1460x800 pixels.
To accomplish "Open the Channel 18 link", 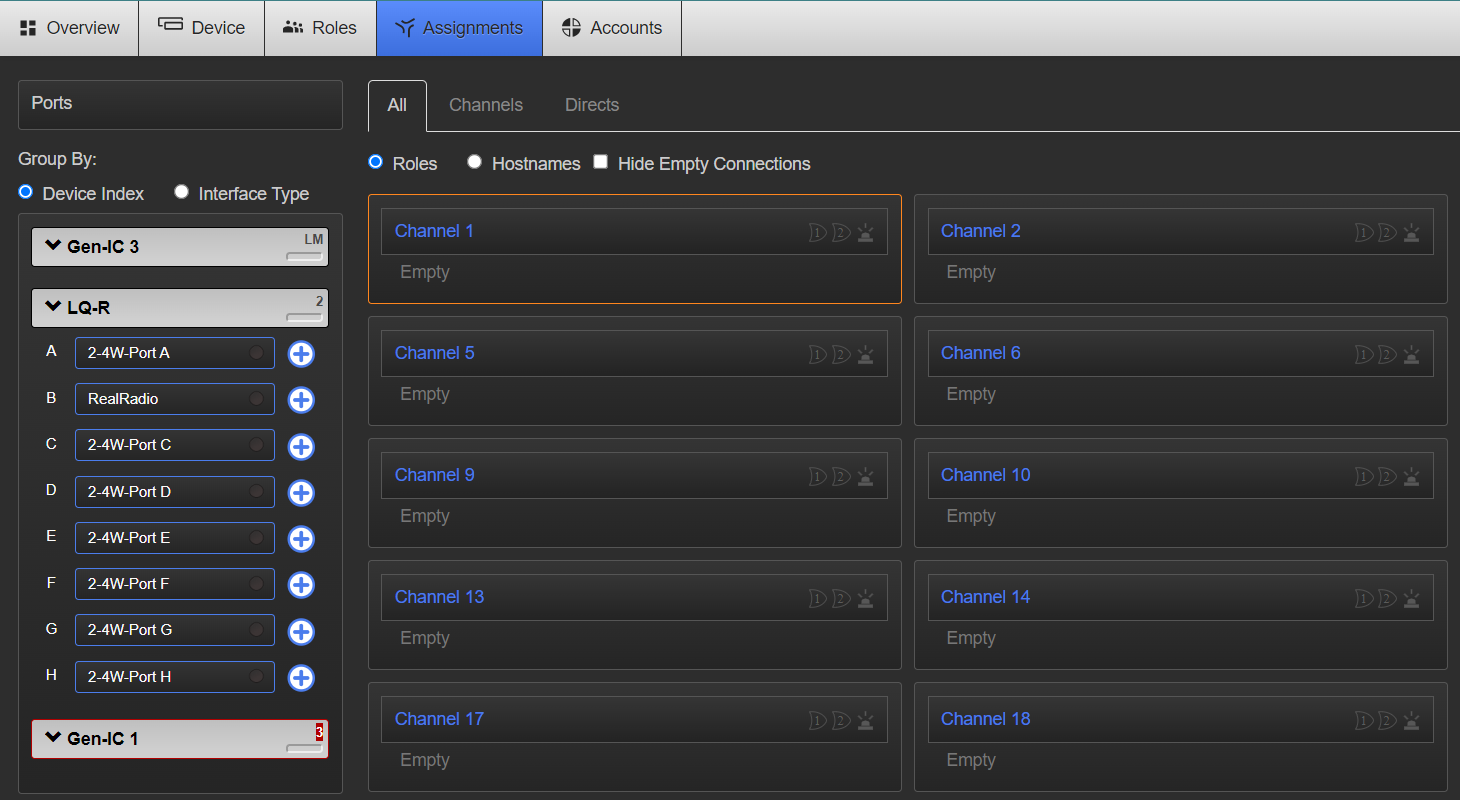I will click(985, 719).
